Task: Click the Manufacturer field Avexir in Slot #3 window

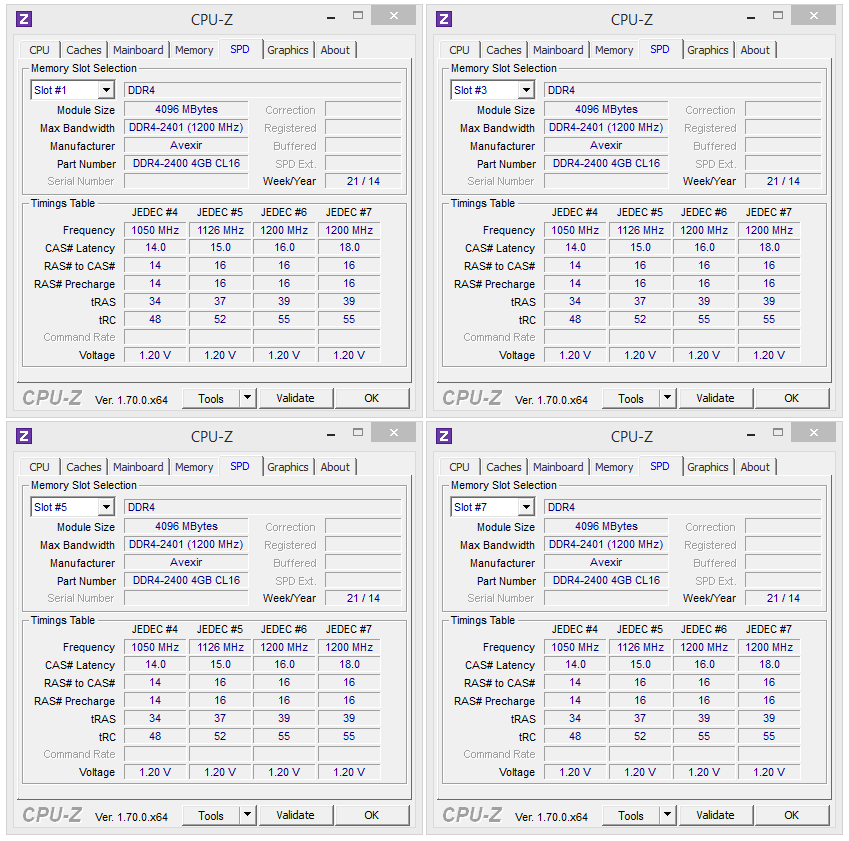Action: [x=606, y=145]
